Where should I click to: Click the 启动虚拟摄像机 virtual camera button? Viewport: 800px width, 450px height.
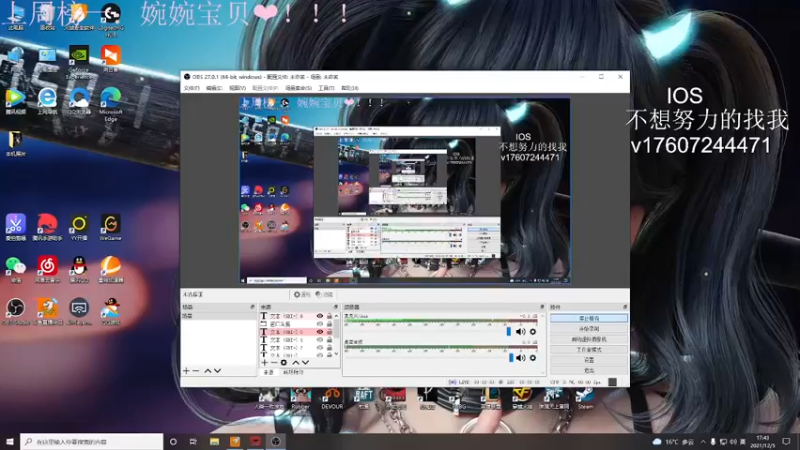tap(589, 339)
